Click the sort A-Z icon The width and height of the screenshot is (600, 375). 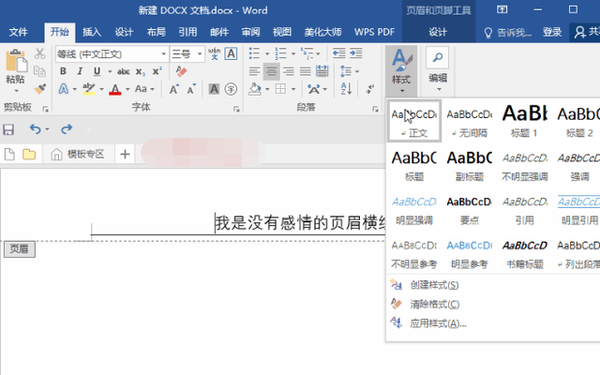pos(346,89)
